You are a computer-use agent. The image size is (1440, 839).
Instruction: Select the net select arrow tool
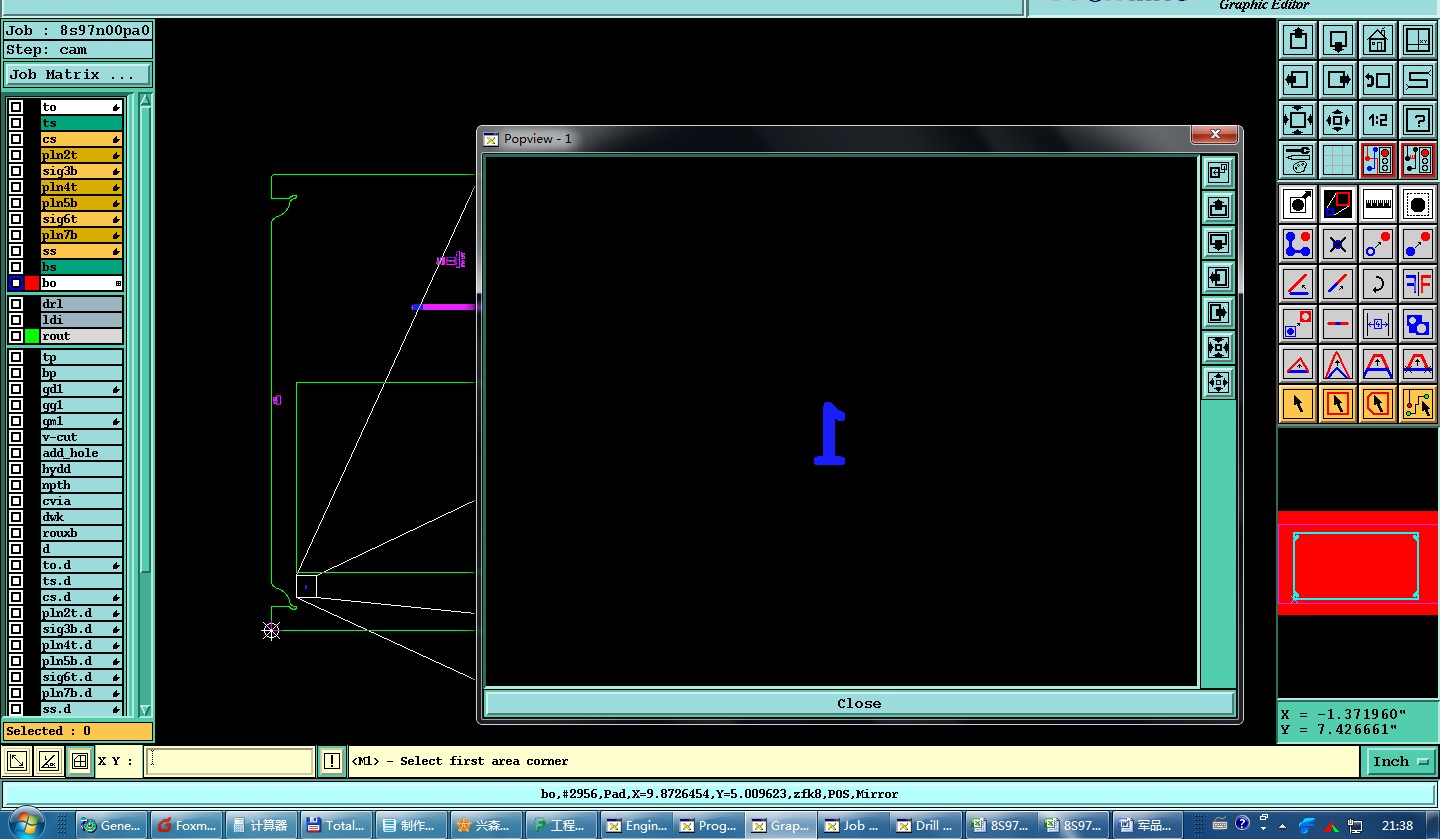pos(1418,404)
